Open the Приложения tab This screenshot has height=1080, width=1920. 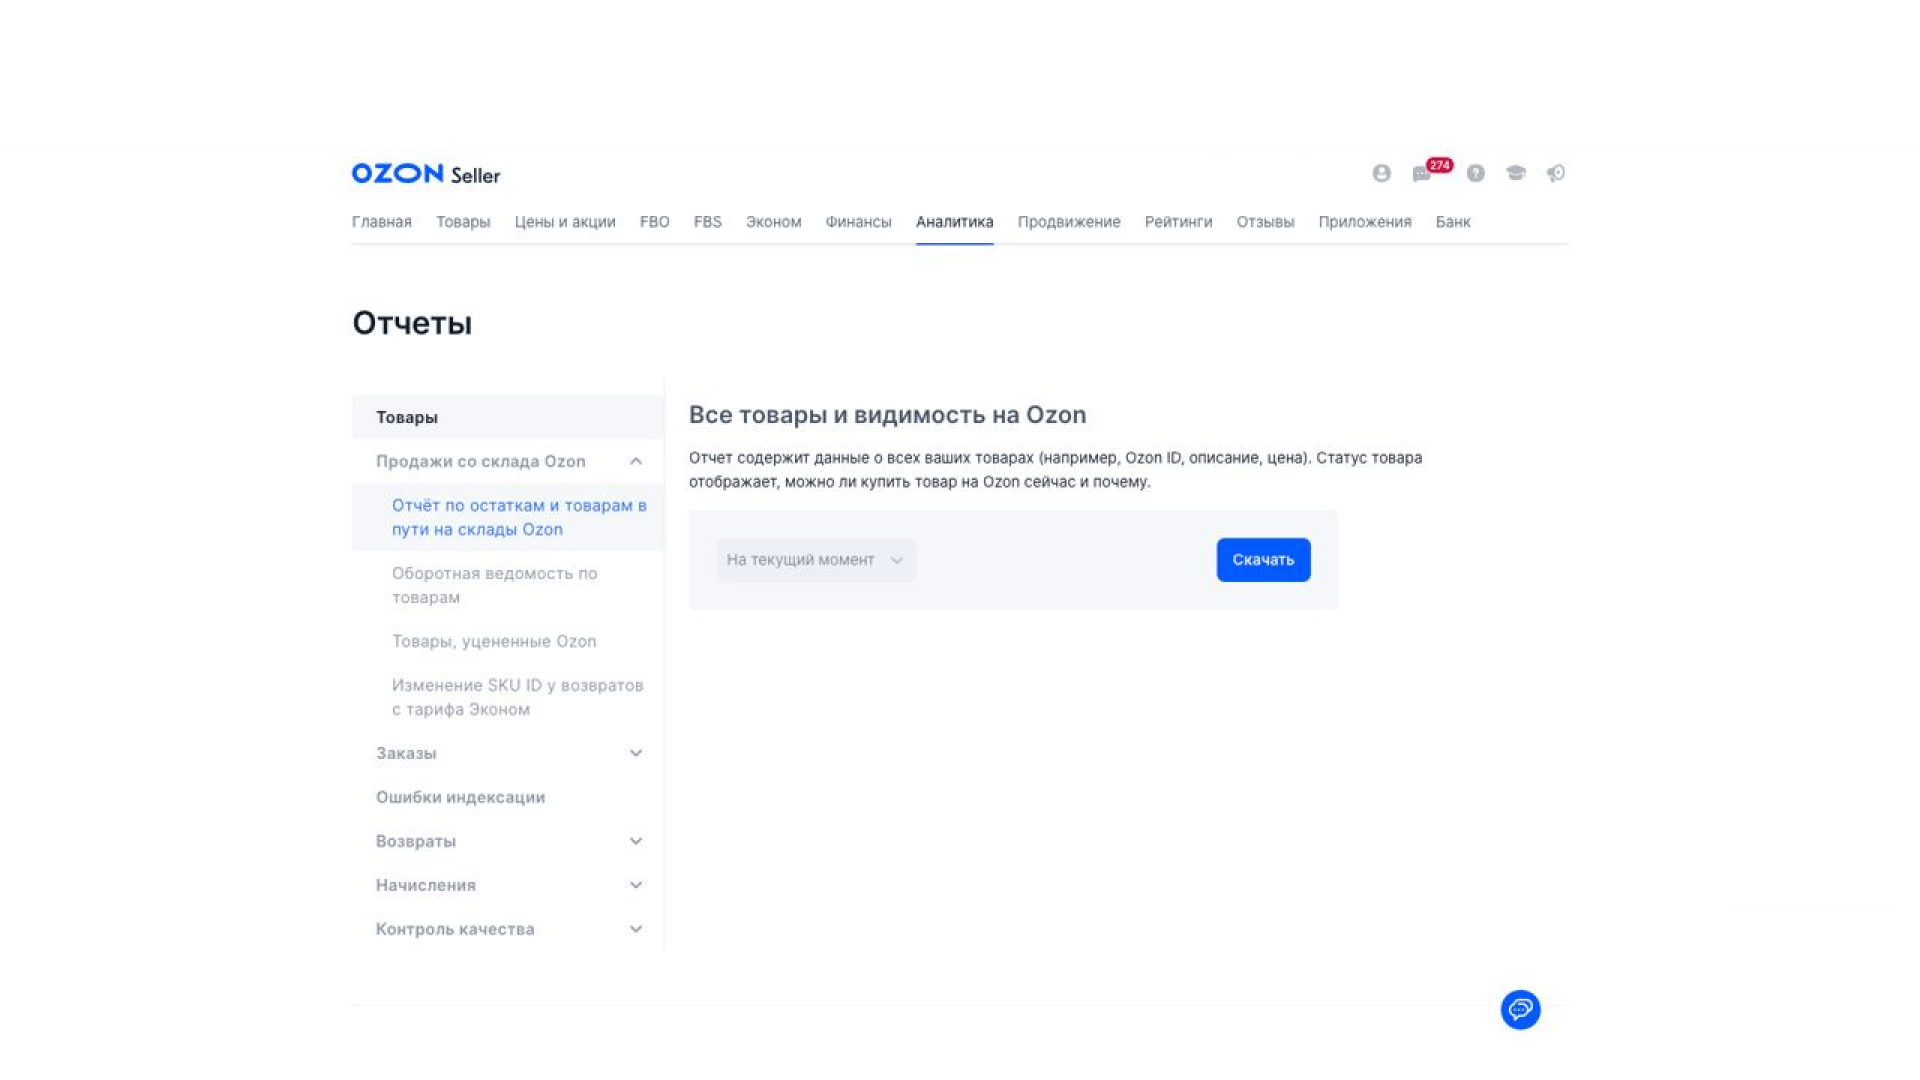(x=1365, y=222)
